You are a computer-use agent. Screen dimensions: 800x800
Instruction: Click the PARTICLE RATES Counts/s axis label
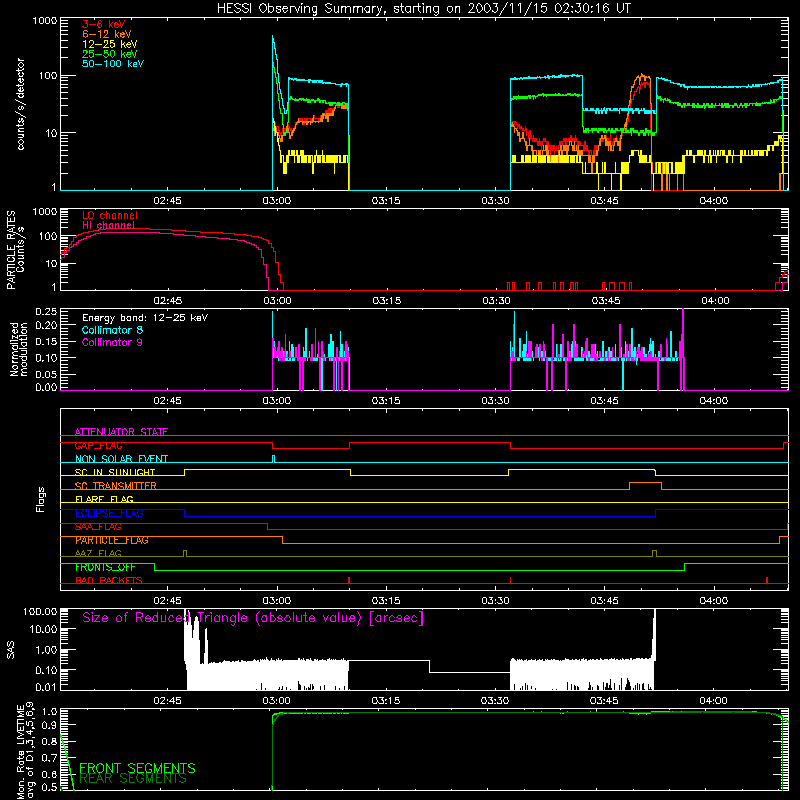coord(15,250)
